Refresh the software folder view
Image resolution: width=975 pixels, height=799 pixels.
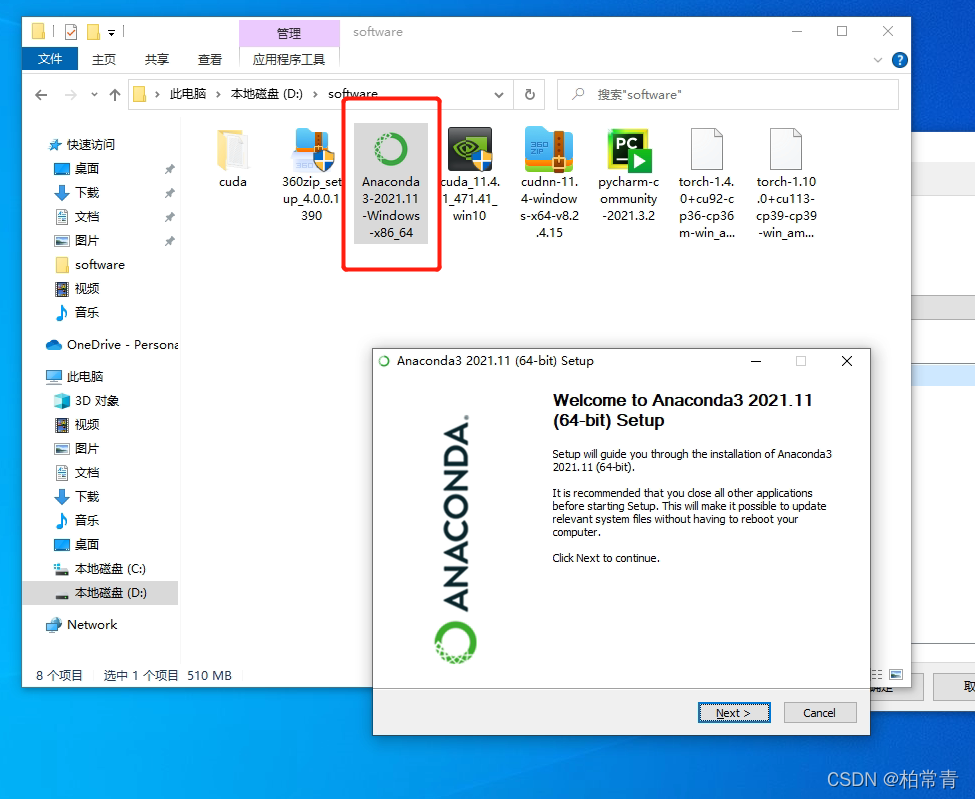(x=530, y=95)
